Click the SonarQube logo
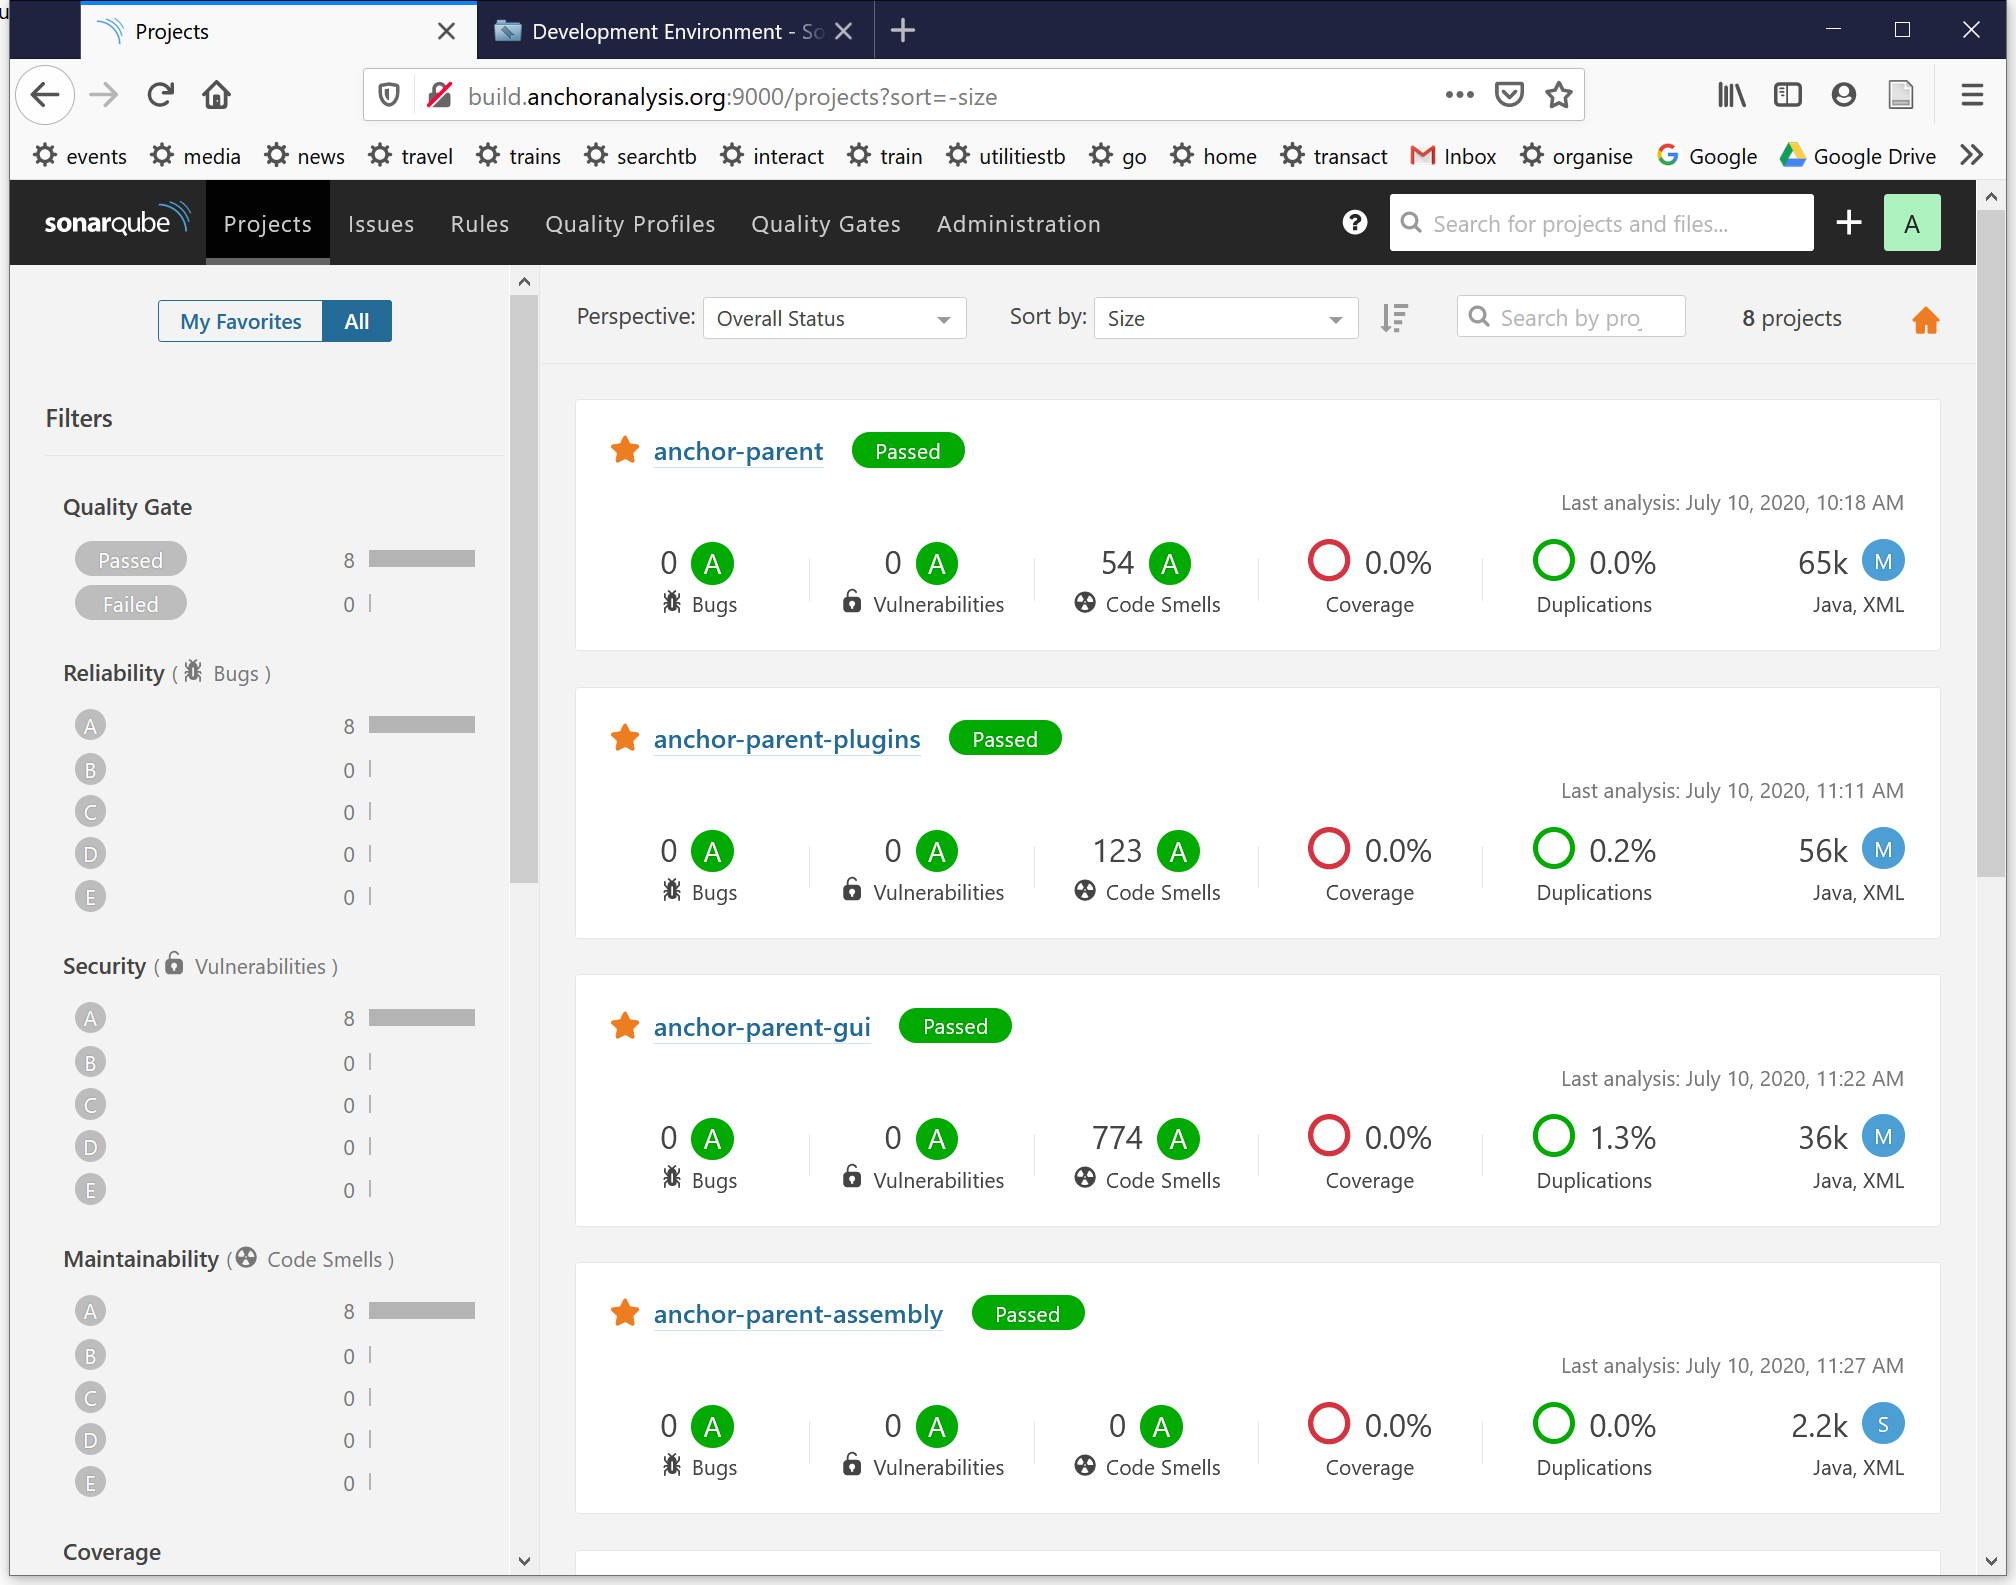The image size is (2016, 1585). pos(117,221)
